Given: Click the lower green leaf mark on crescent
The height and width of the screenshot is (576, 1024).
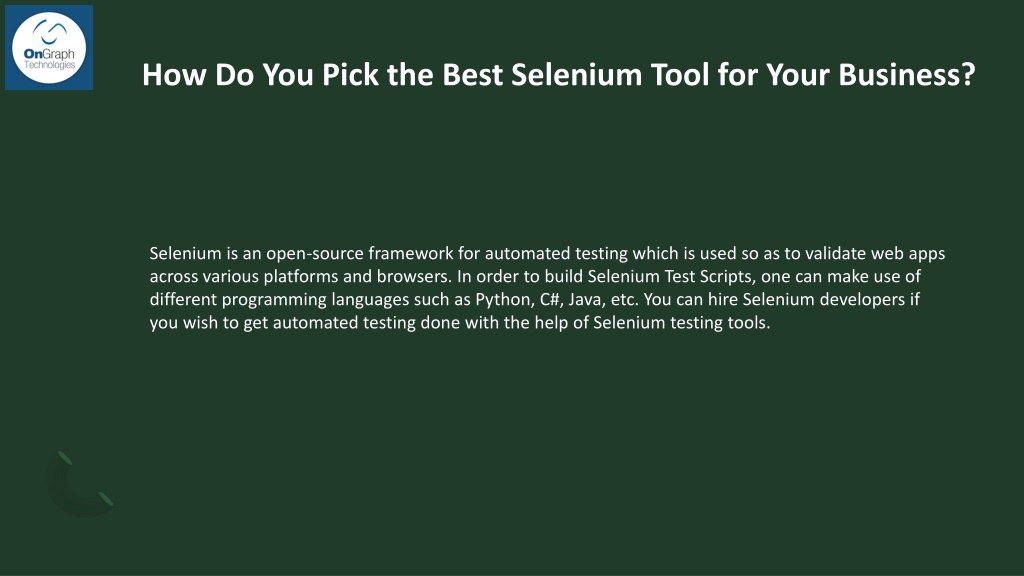Looking at the screenshot, I should 106,500.
